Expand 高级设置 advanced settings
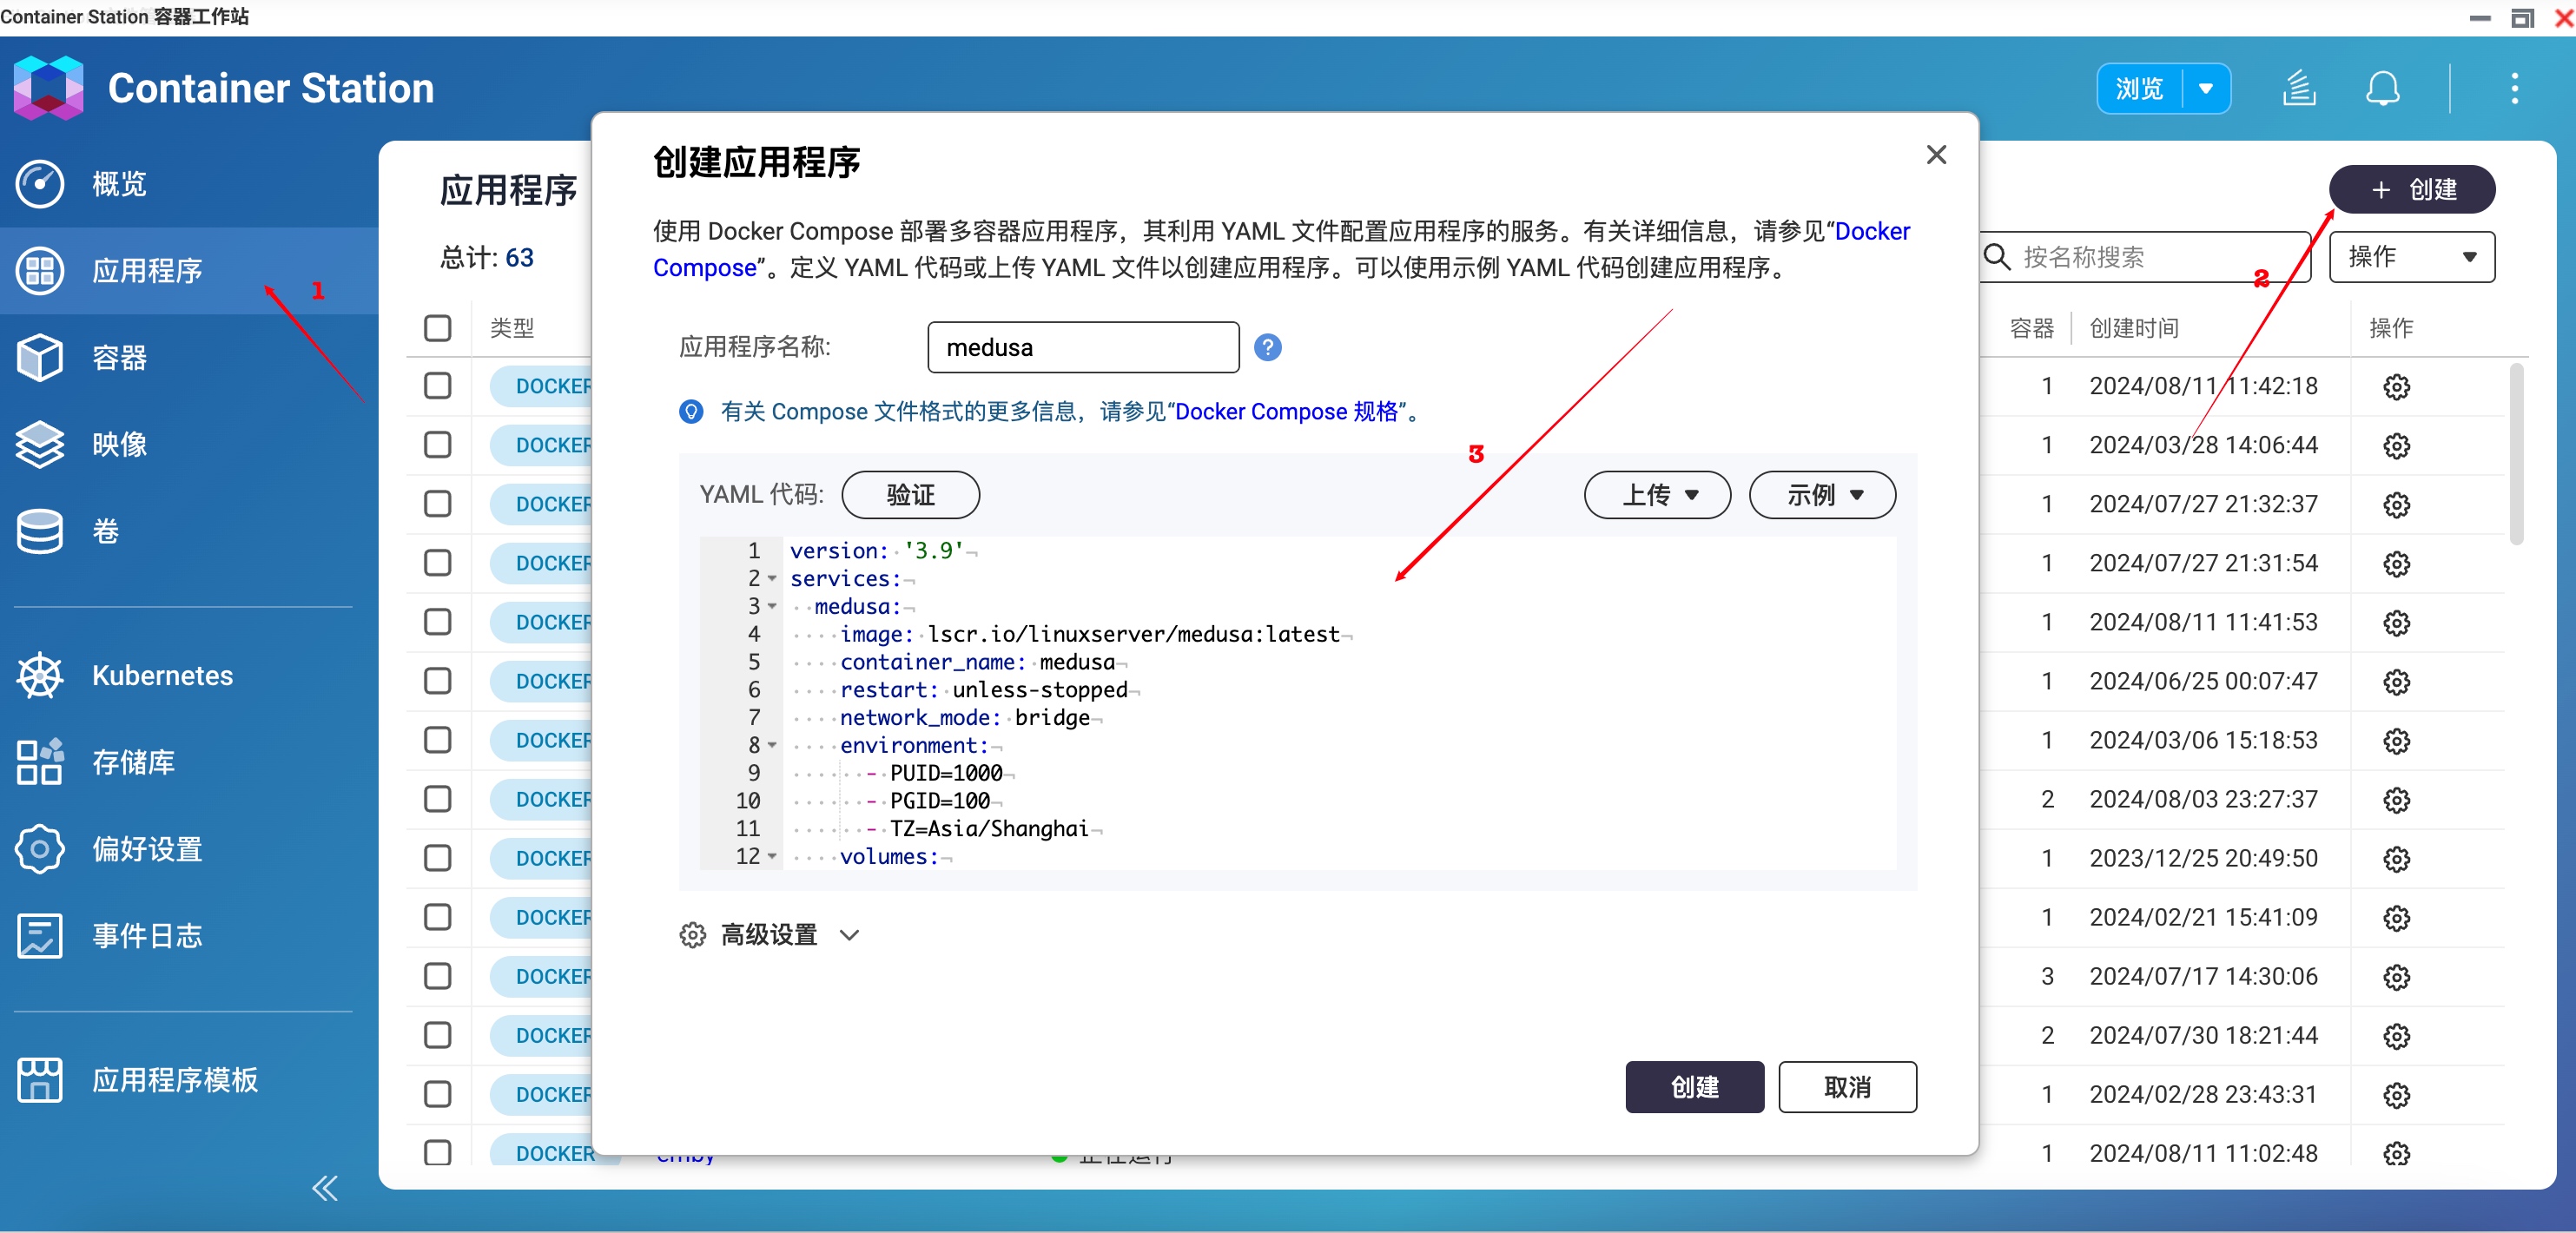Image resolution: width=2576 pixels, height=1233 pixels. pos(769,935)
